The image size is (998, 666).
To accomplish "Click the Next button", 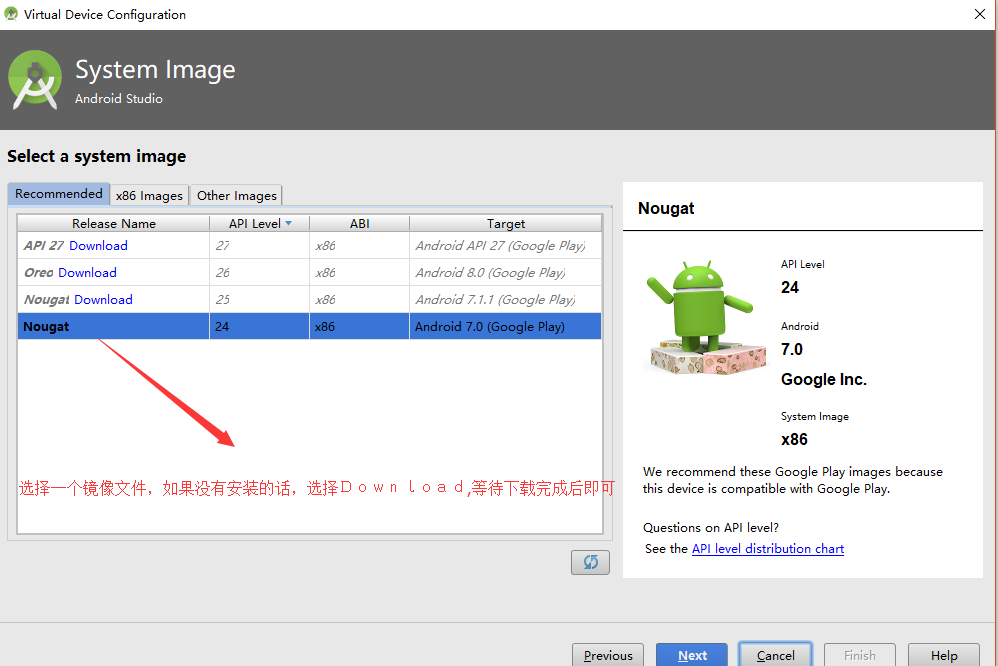I will [692, 655].
